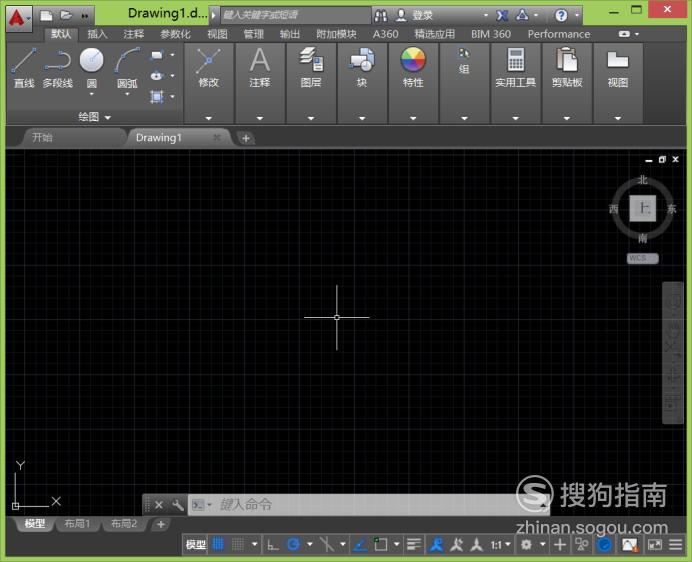Toggle object snap tracking in status bar
Screen dimensions: 692x562
pyautogui.click(x=360, y=545)
